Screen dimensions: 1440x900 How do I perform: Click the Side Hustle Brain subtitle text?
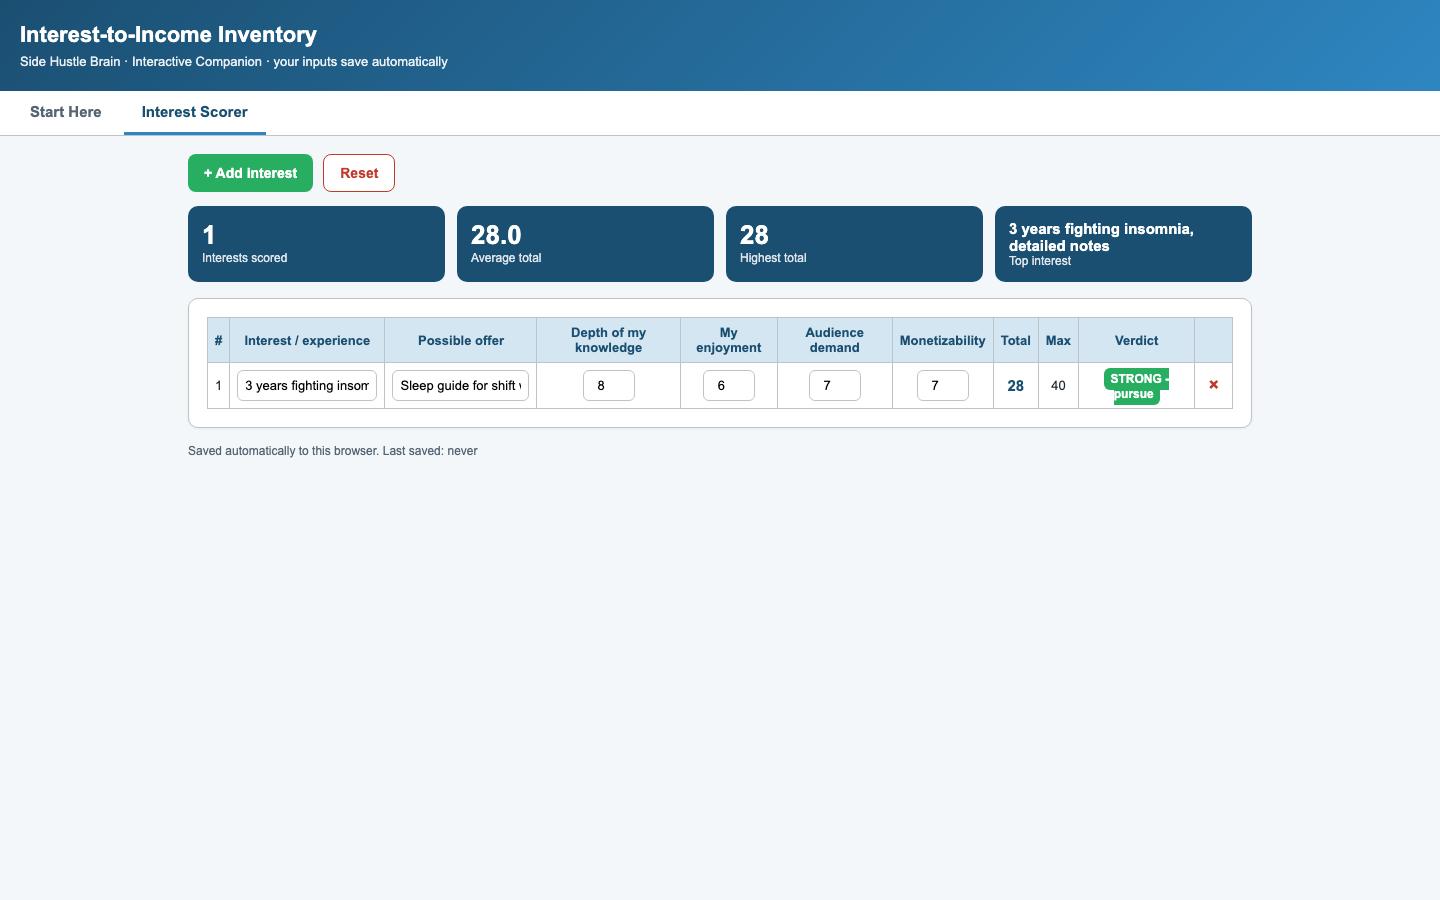coord(234,62)
